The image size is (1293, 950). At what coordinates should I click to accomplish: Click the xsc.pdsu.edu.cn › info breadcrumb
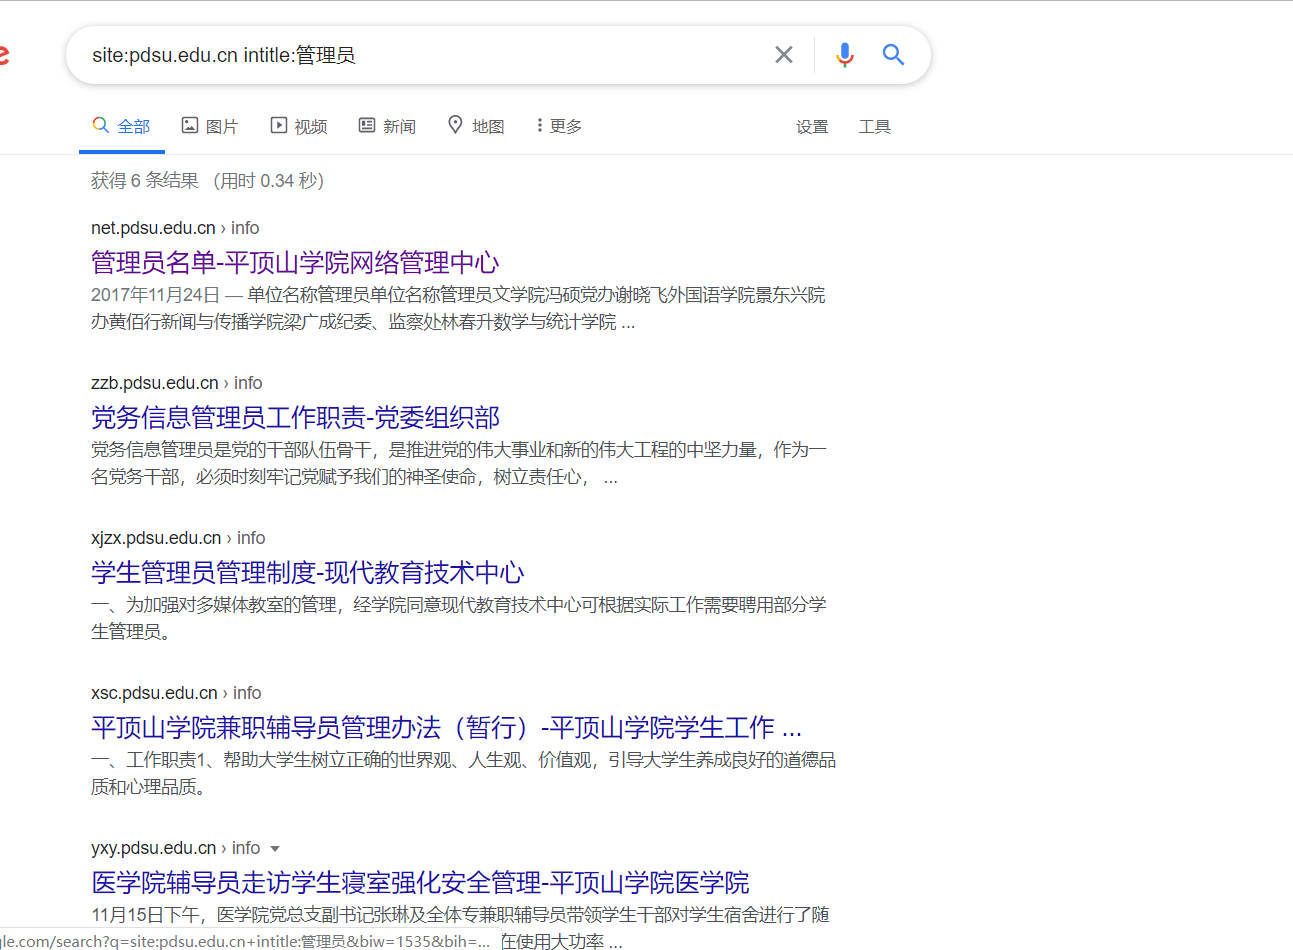click(176, 693)
